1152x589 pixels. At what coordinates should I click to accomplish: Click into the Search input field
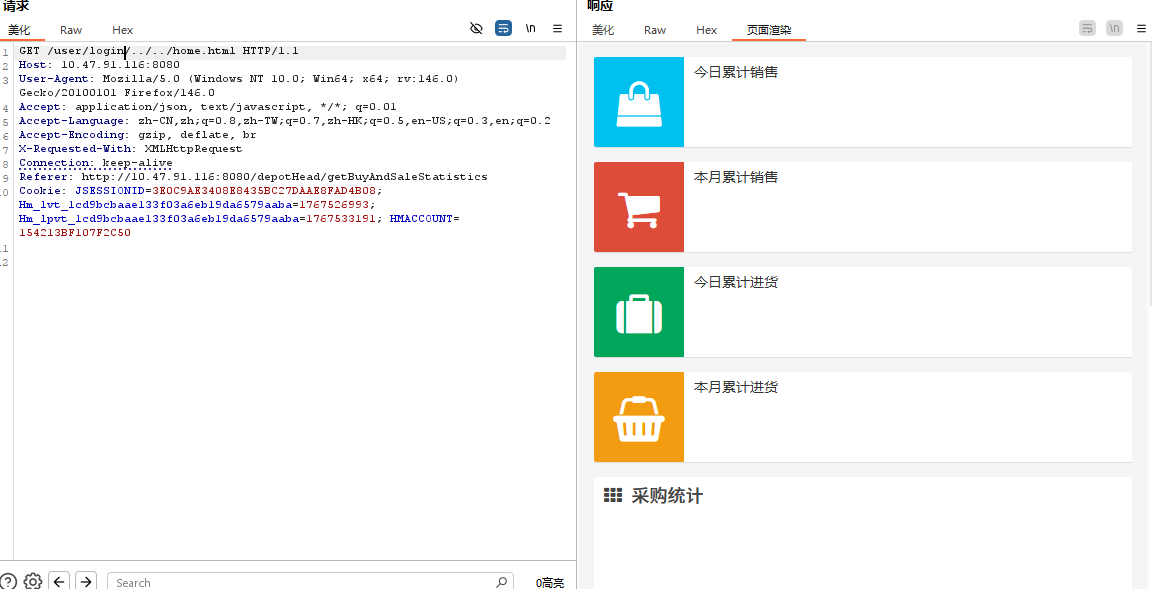coord(300,582)
